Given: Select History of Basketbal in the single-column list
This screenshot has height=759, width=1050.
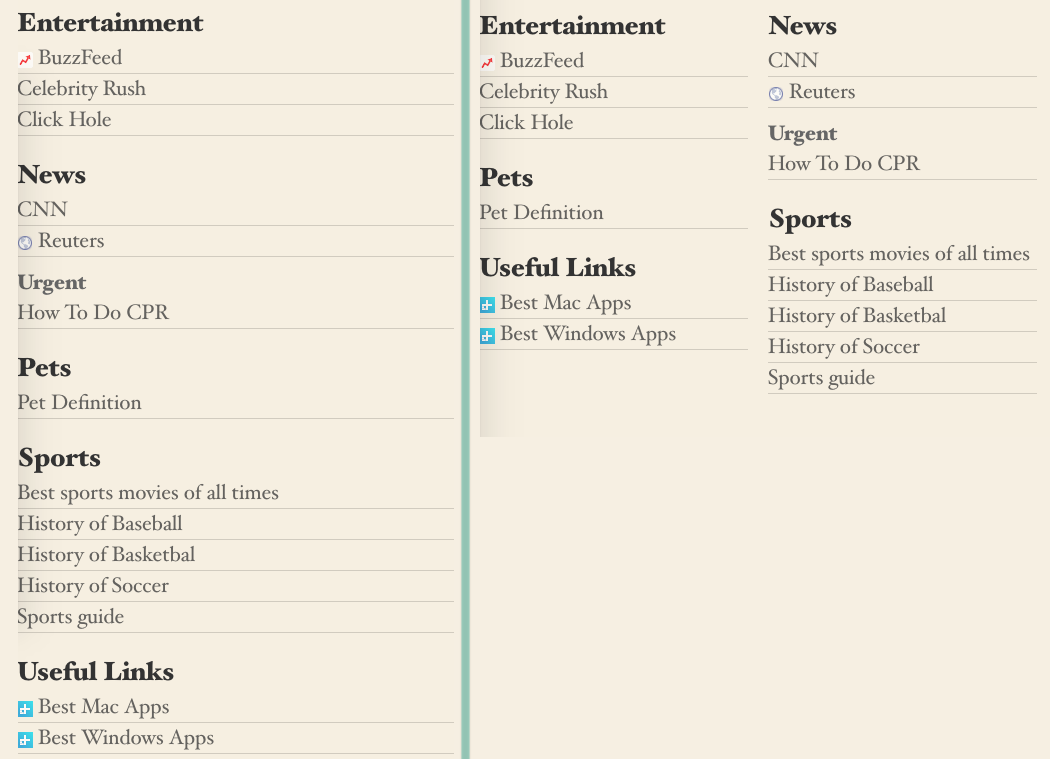Looking at the screenshot, I should (106, 554).
